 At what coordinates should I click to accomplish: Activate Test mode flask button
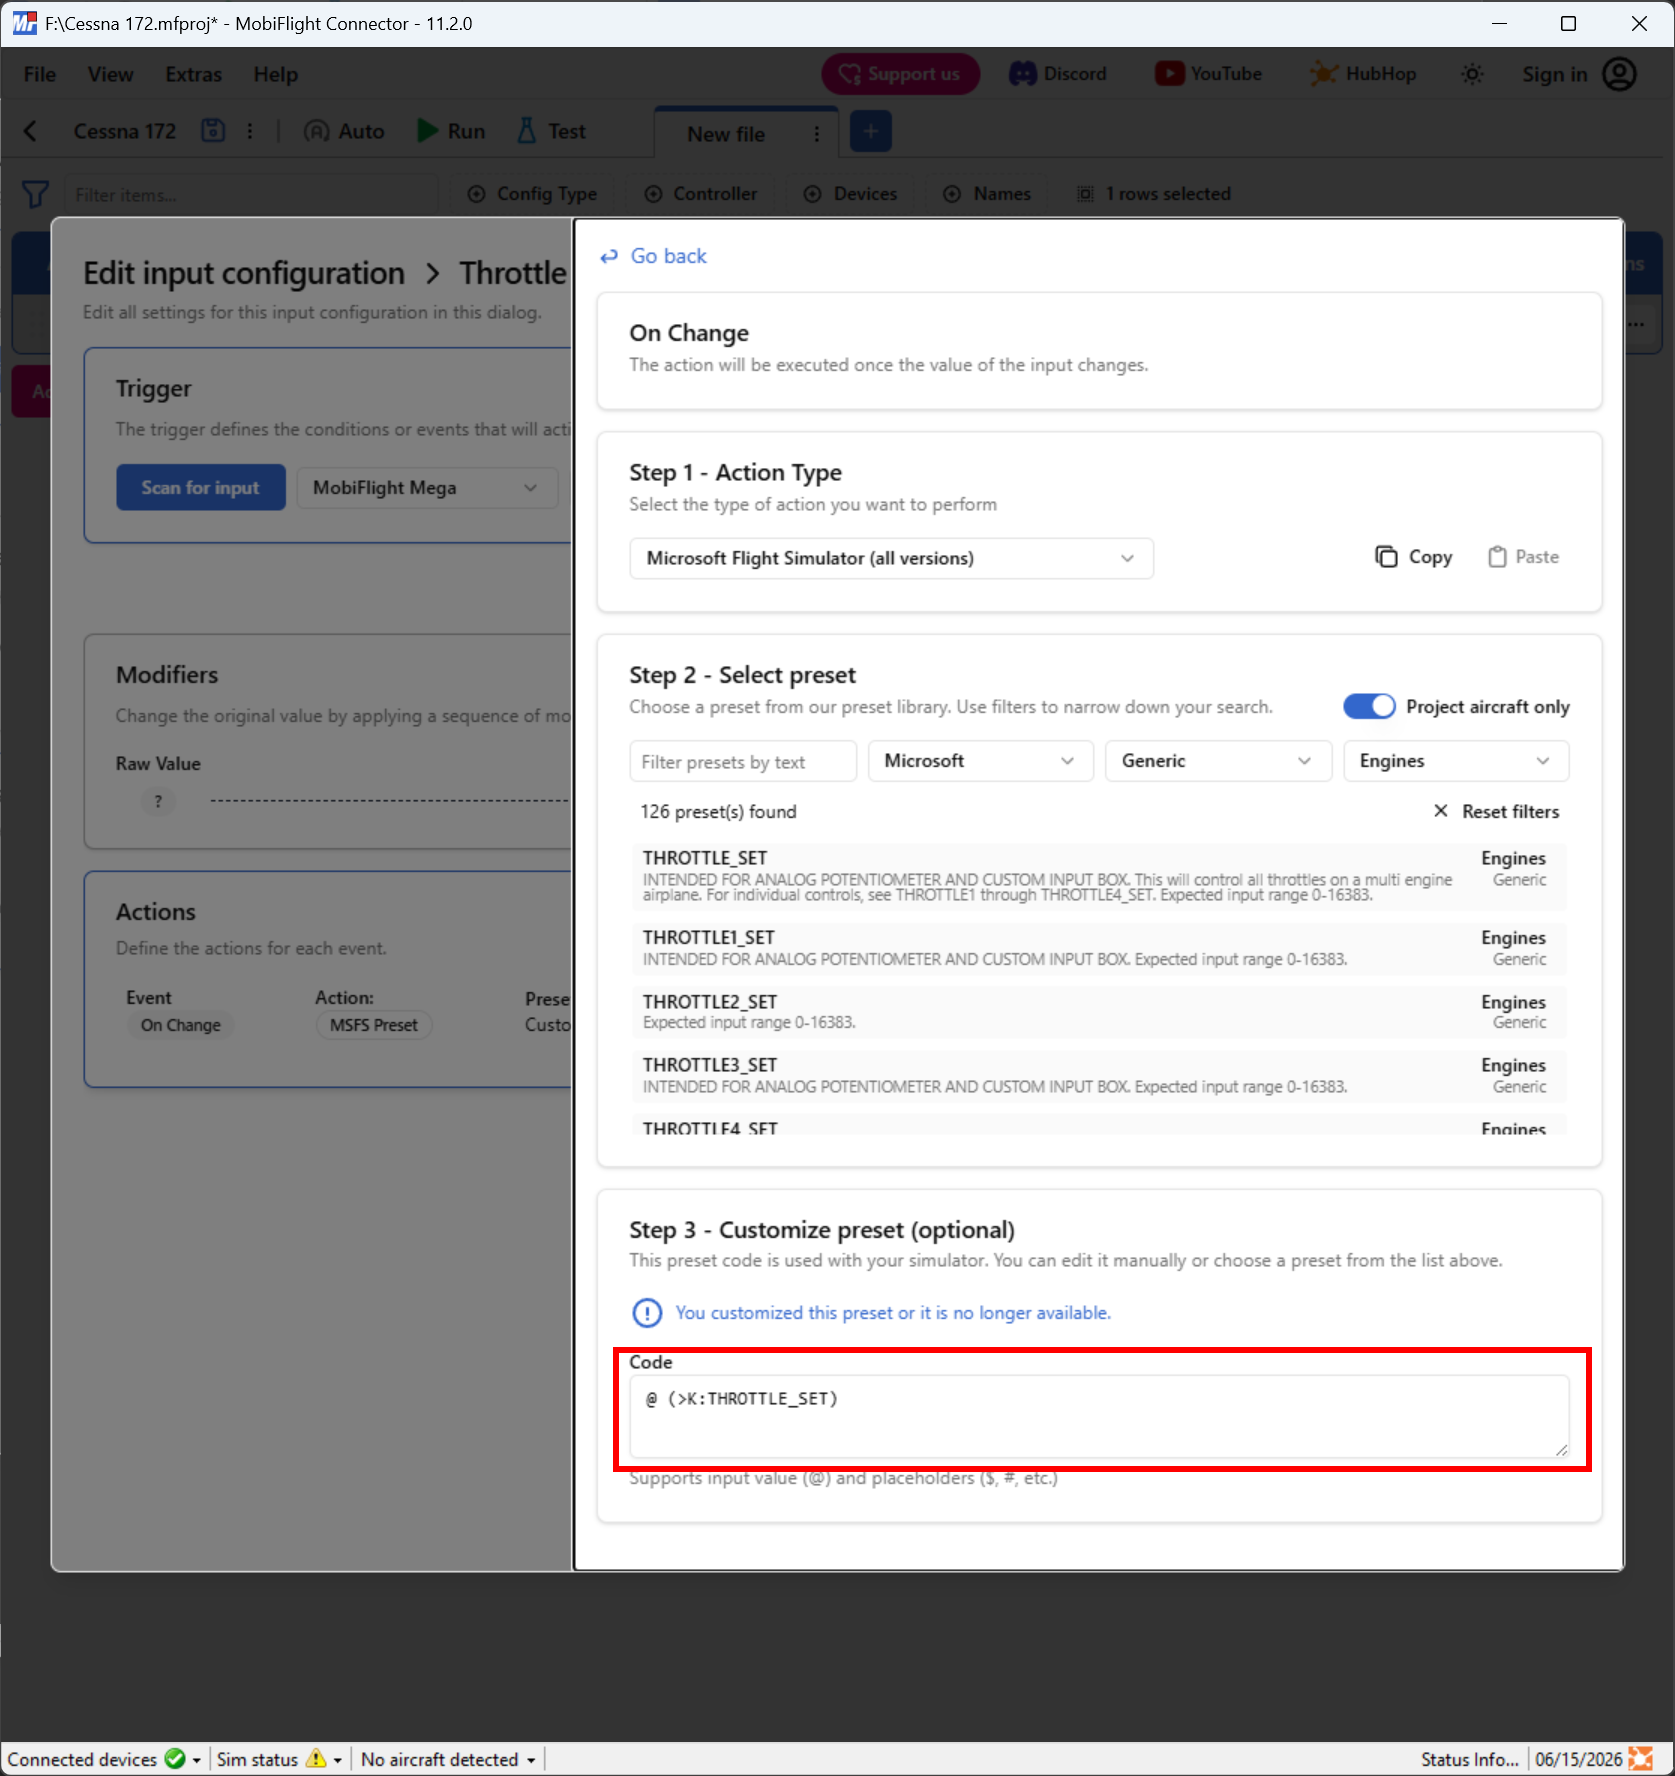[x=551, y=131]
